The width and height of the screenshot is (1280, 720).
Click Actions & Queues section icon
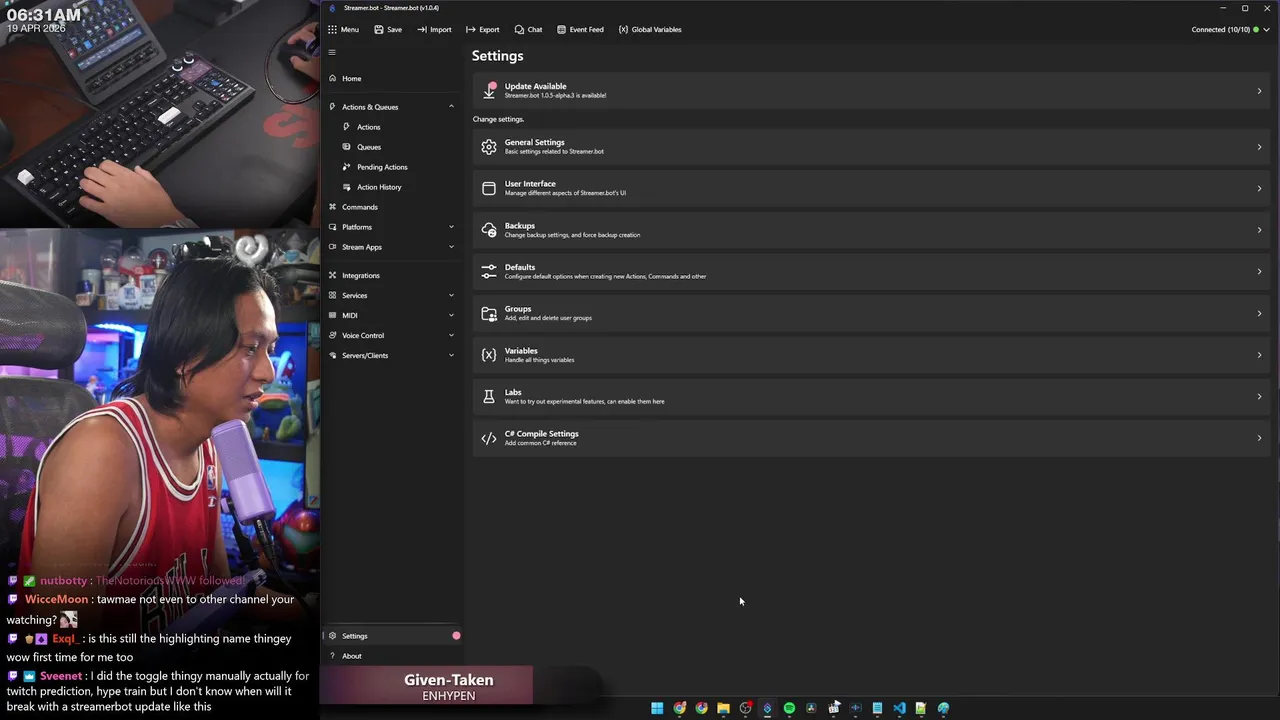332,107
